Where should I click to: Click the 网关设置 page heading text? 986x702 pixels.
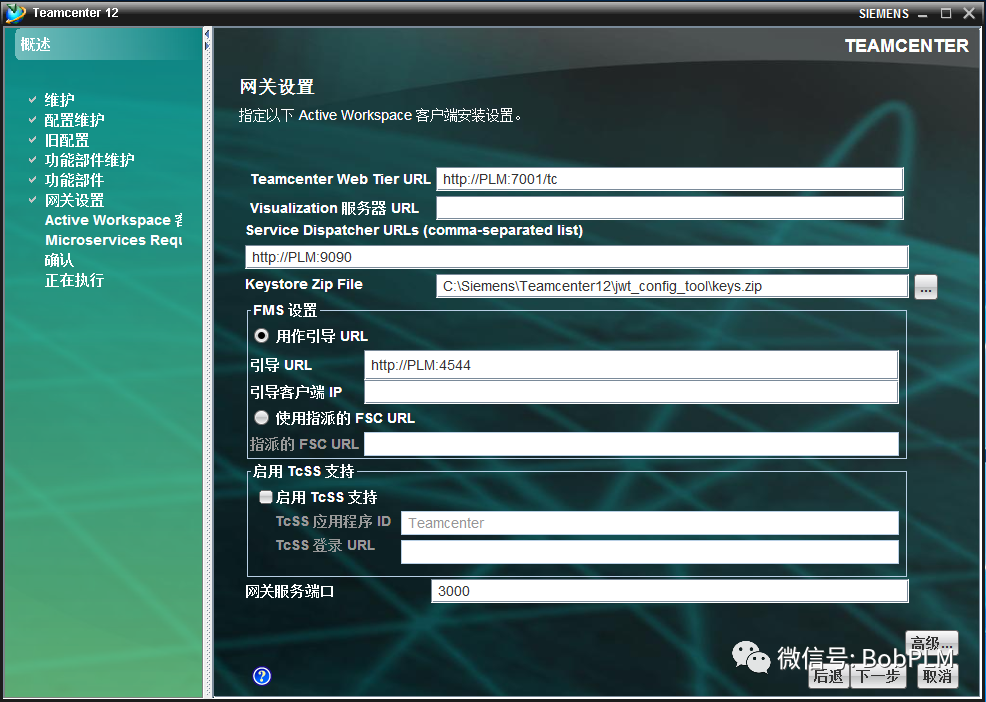pyautogui.click(x=277, y=87)
